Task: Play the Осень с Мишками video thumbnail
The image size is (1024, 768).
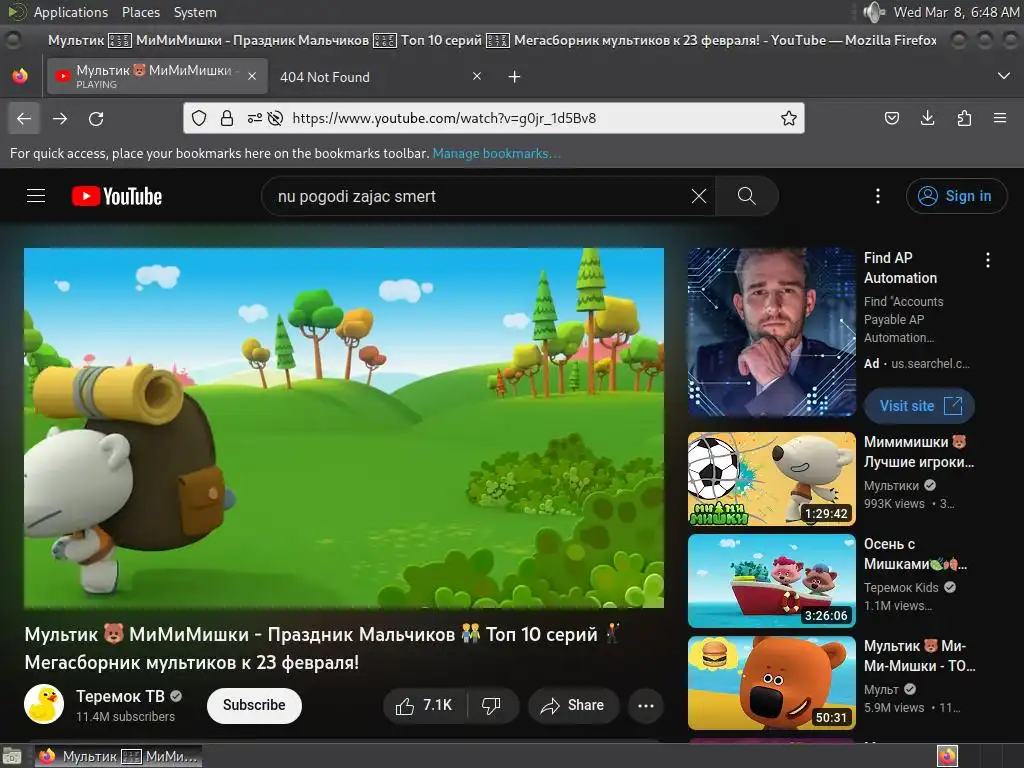Action: pyautogui.click(x=771, y=581)
